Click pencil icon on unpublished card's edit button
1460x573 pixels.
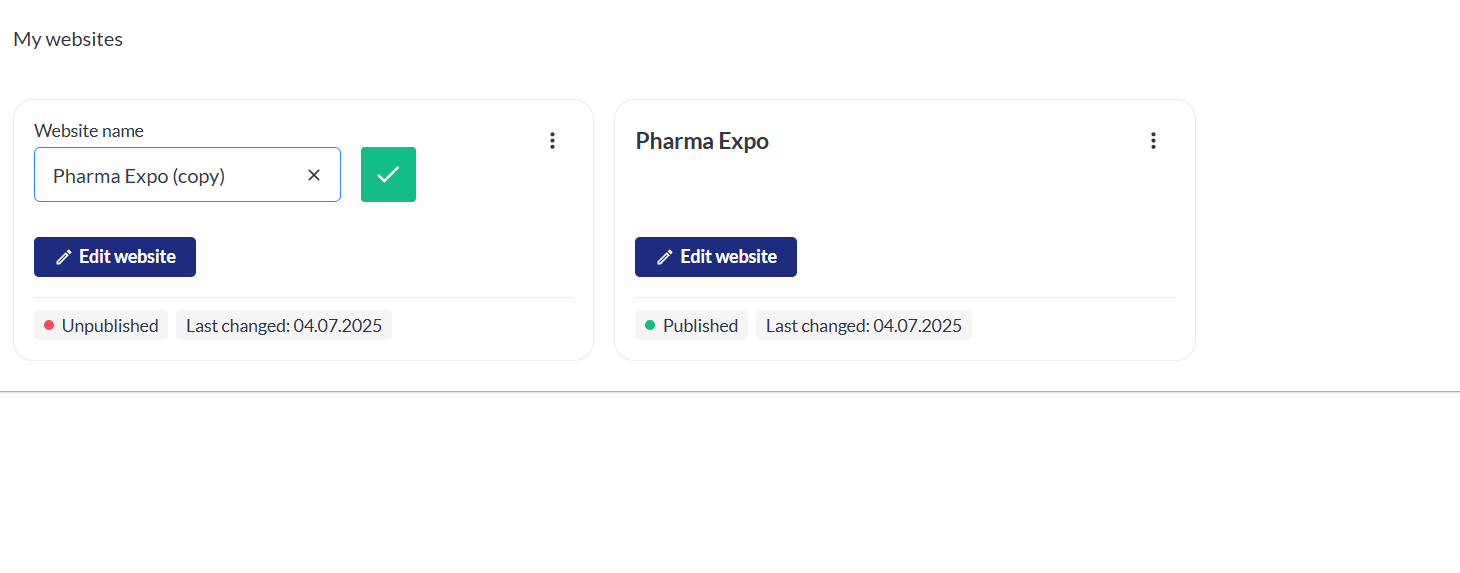pyautogui.click(x=64, y=257)
